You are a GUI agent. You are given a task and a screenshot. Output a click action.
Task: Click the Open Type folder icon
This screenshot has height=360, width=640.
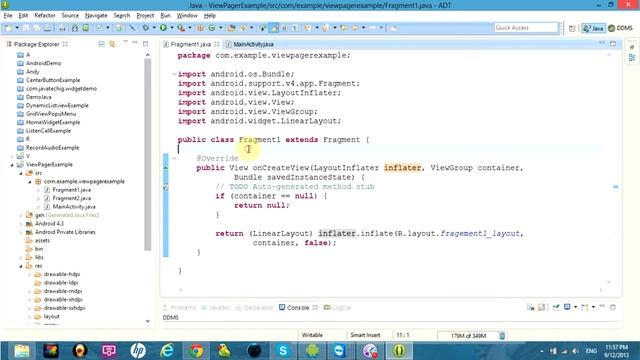pos(231,28)
